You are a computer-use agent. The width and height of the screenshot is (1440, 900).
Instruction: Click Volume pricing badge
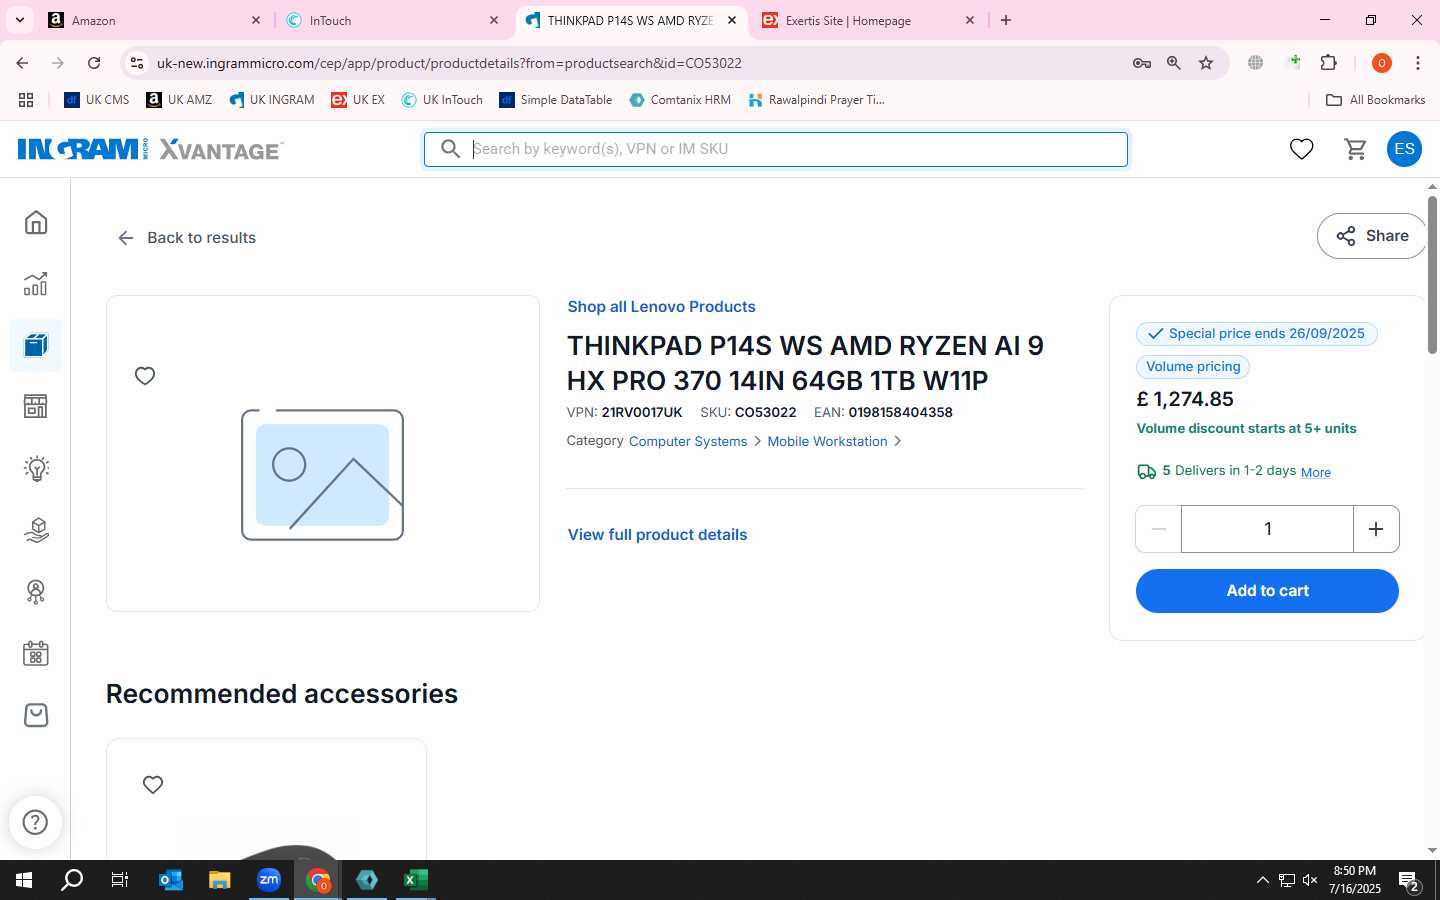[1193, 367]
